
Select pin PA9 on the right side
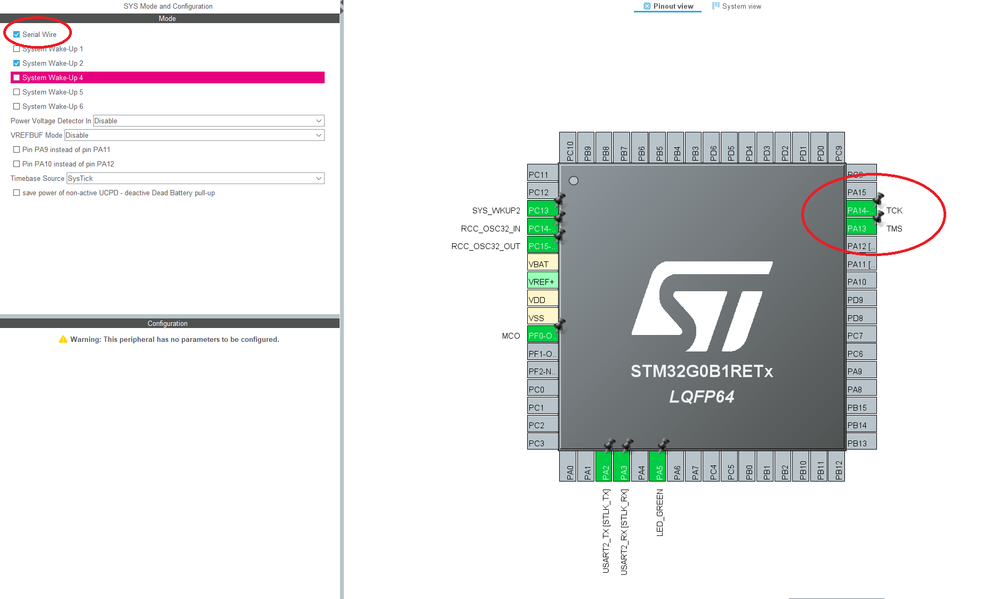[x=861, y=372]
